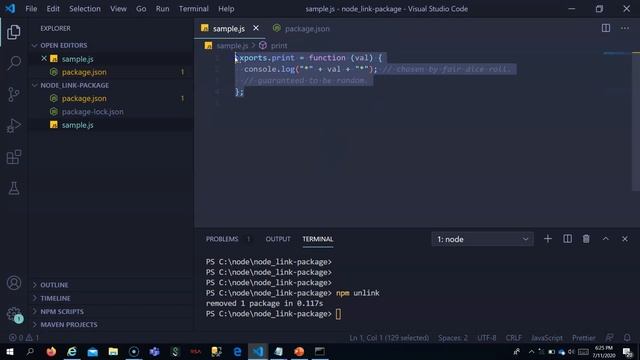
Task: Change indentation via Spaces: 2
Action: click(453, 338)
